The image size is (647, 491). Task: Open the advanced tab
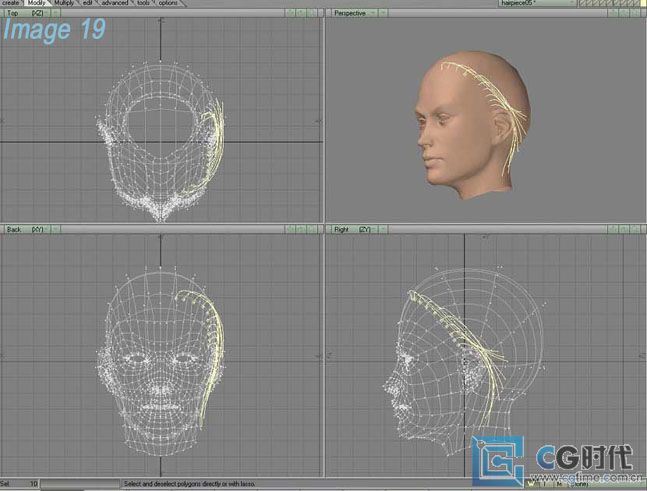(115, 3)
